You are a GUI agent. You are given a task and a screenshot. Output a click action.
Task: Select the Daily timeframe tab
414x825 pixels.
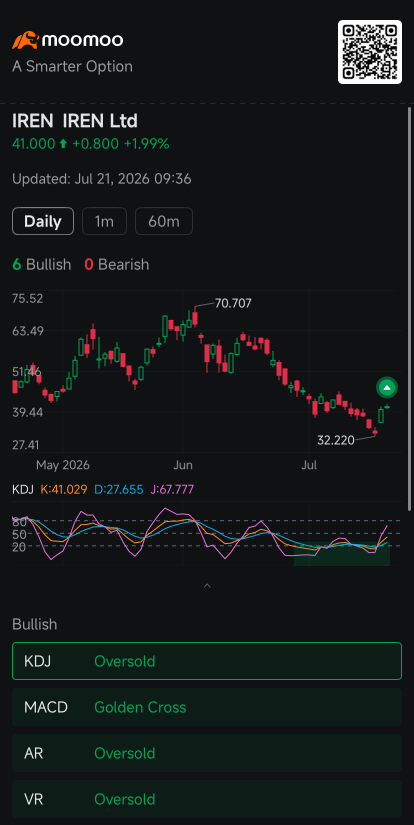[43, 221]
